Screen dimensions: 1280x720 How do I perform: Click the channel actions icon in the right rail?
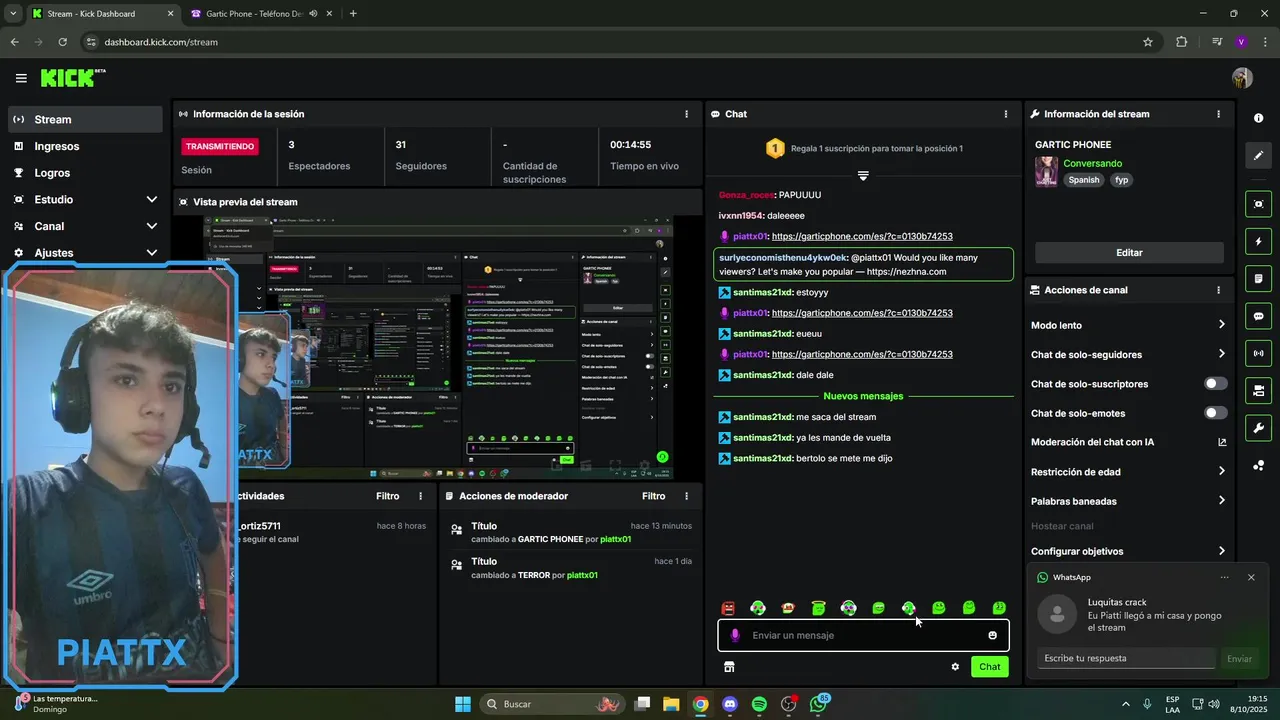point(1258,390)
